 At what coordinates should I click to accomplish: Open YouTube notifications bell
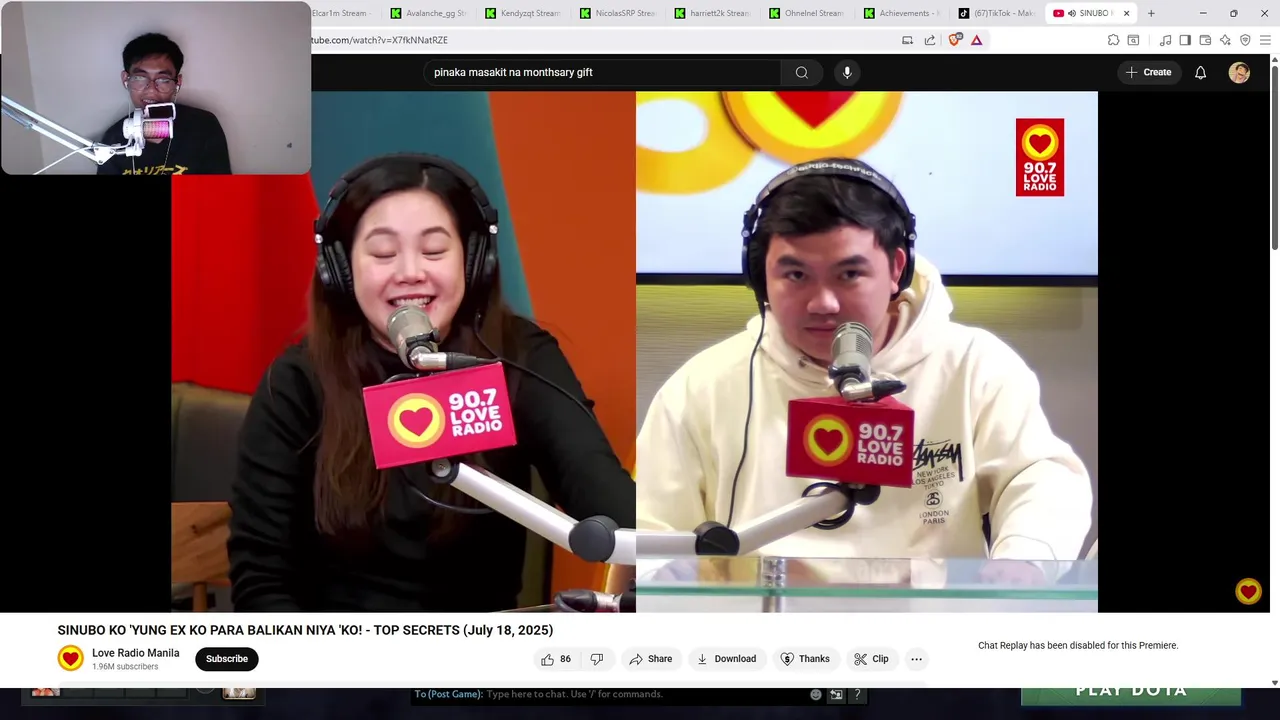pos(1200,72)
